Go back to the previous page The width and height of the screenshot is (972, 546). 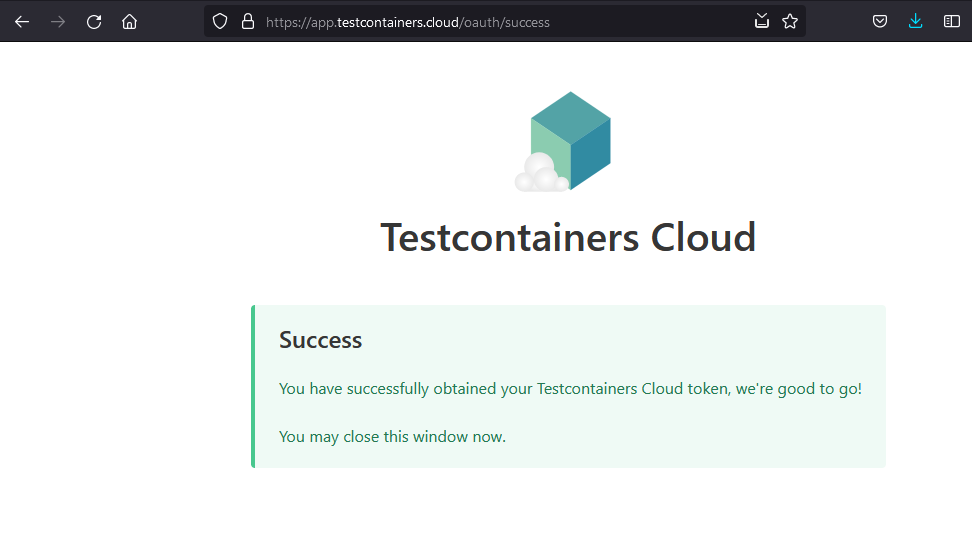22,21
